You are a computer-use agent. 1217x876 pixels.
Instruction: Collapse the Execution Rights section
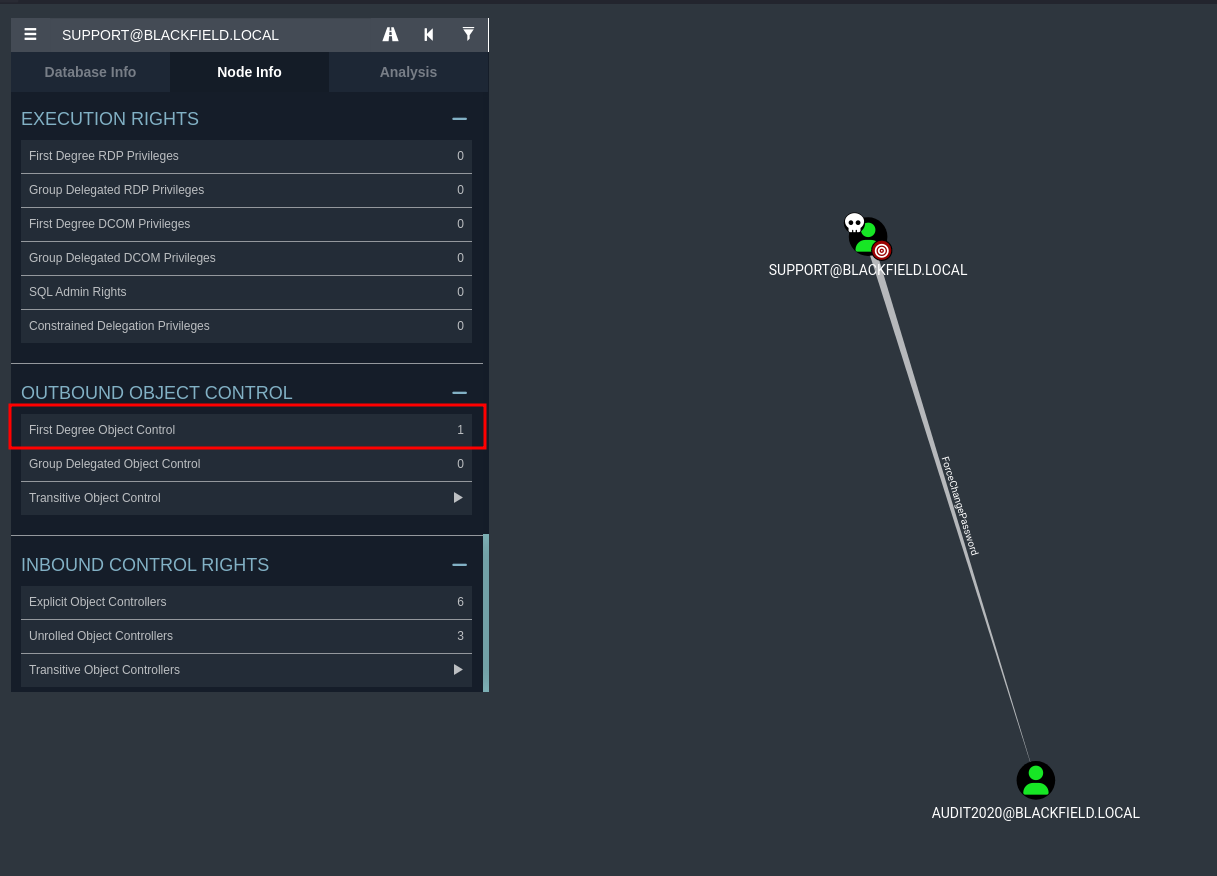(x=459, y=119)
